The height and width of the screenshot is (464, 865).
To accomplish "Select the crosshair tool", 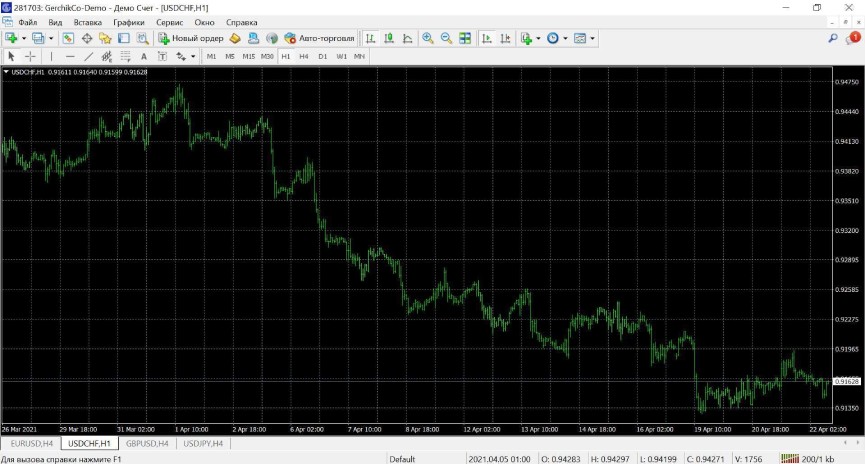I will tap(30, 56).
